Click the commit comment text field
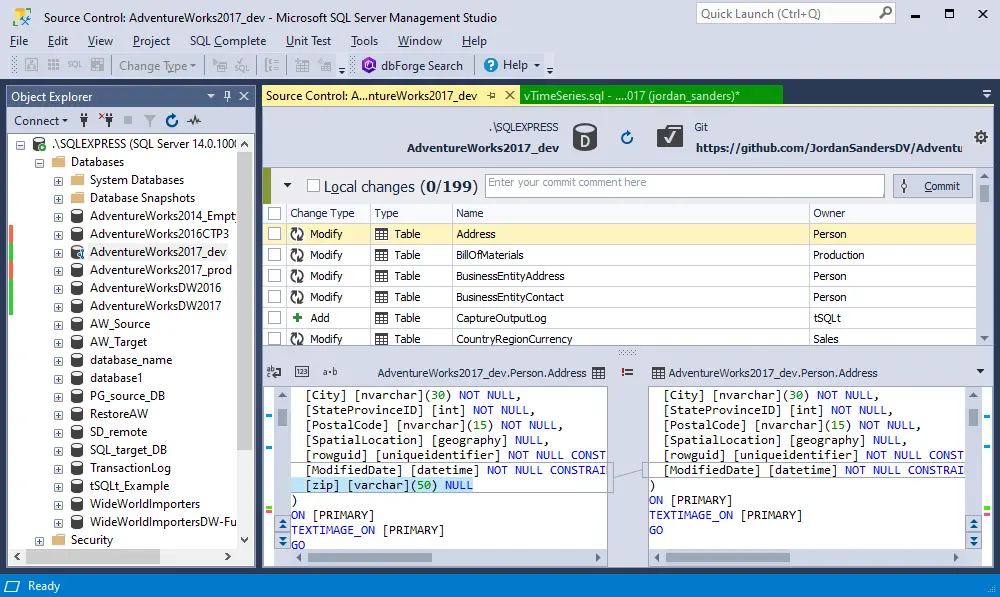The image size is (1000, 597). point(685,186)
